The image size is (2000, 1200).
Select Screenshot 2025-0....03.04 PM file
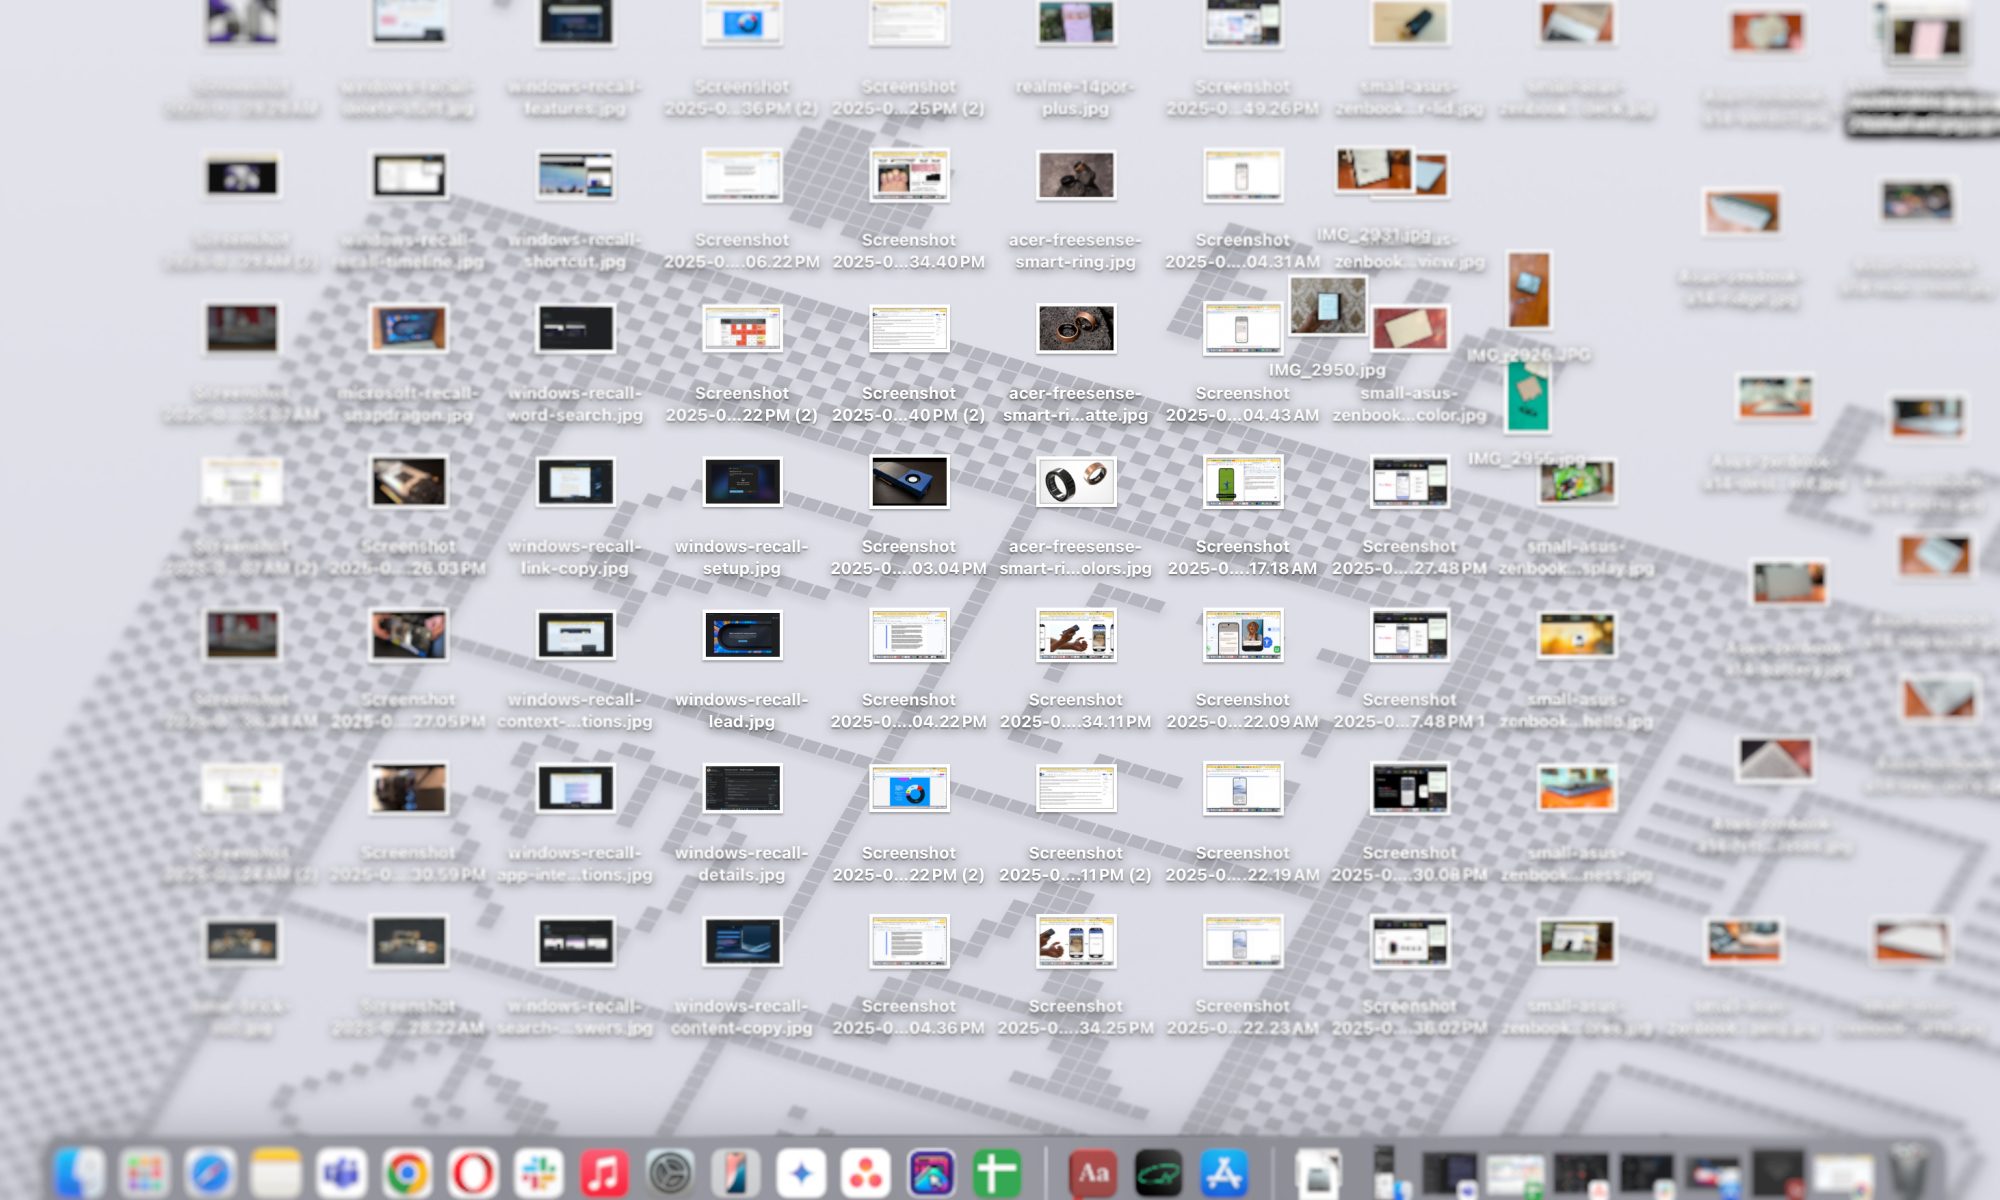tap(909, 482)
